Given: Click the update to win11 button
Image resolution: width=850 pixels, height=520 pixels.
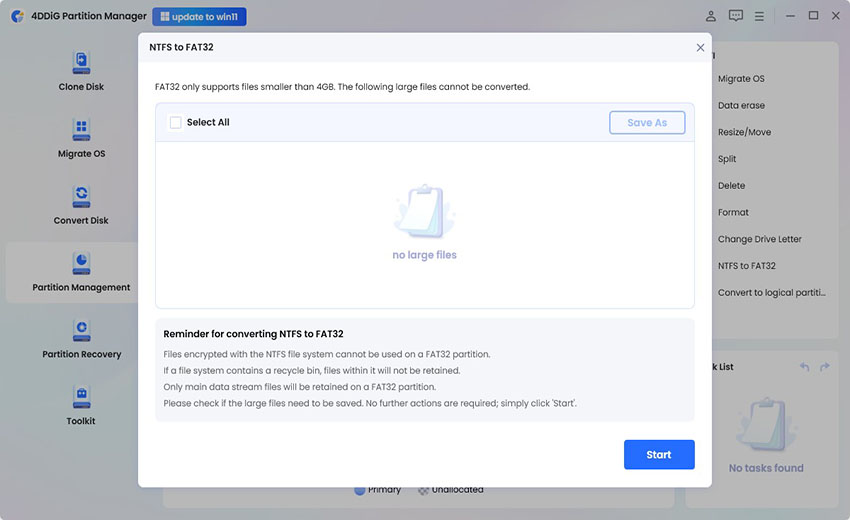Looking at the screenshot, I should [199, 16].
